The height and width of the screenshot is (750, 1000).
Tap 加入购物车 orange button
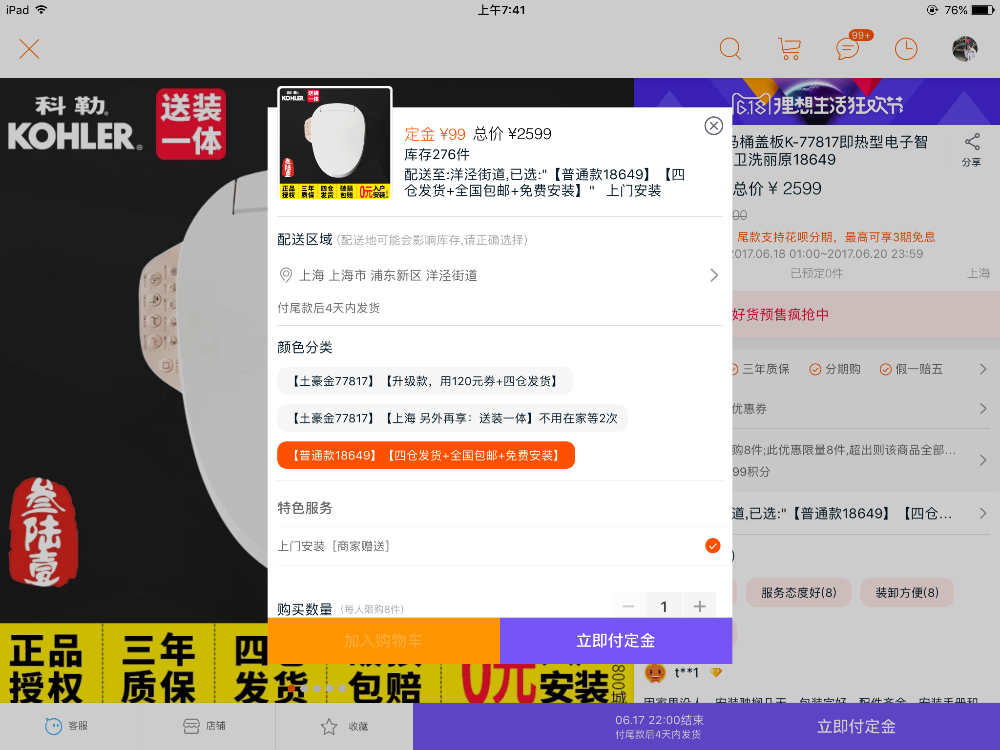[384, 641]
